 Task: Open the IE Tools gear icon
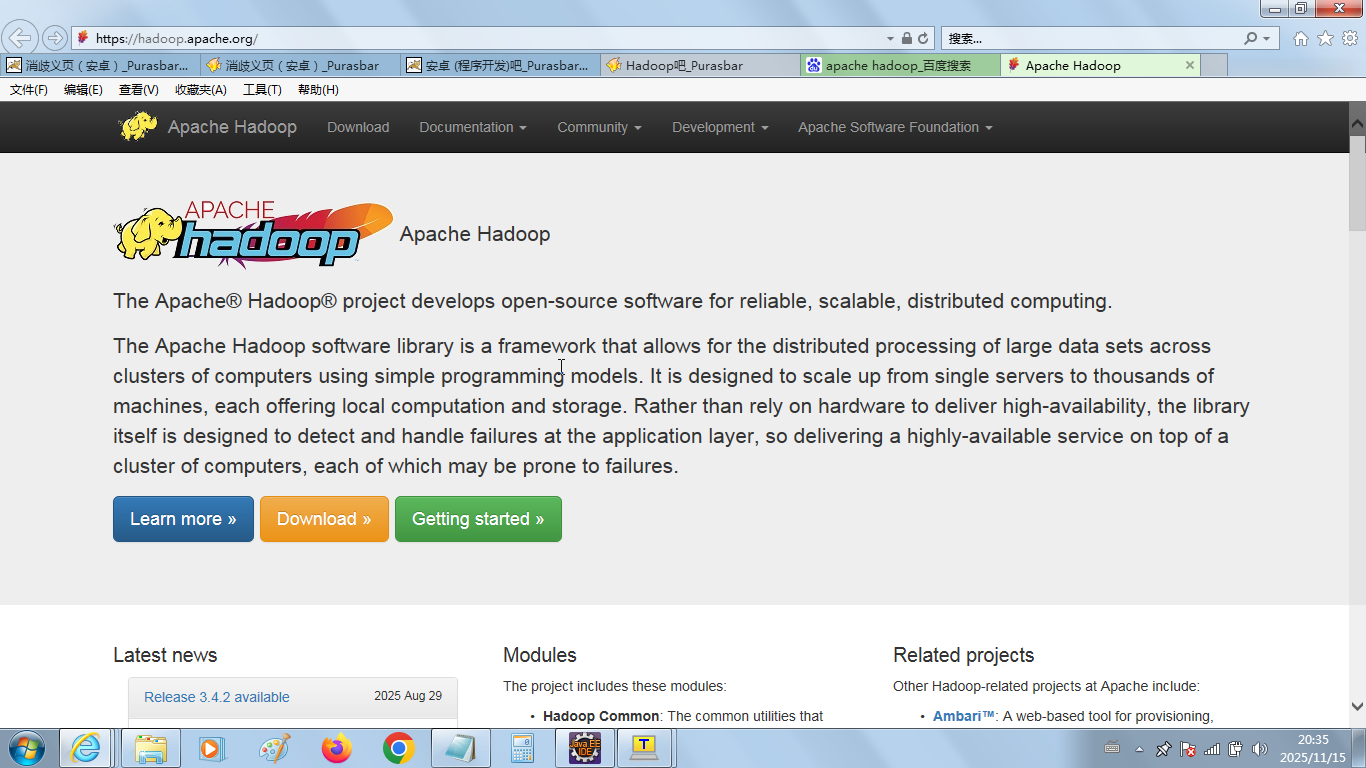click(x=1349, y=39)
